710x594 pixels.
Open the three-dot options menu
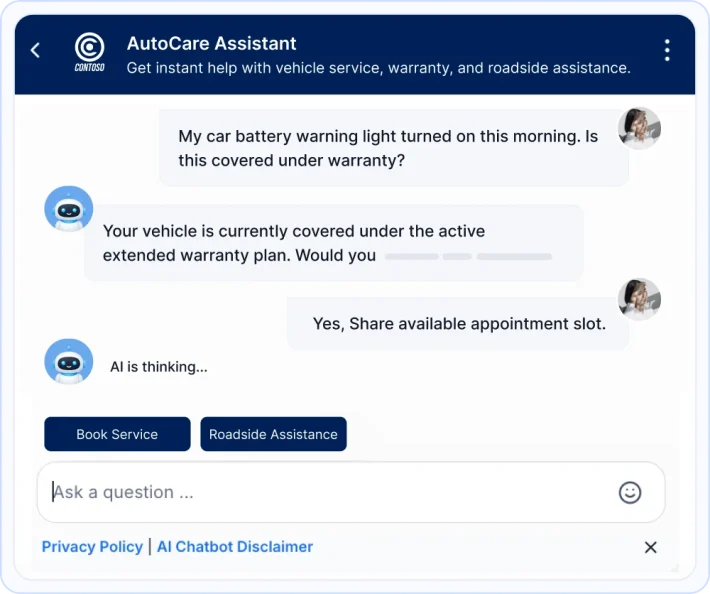[667, 50]
